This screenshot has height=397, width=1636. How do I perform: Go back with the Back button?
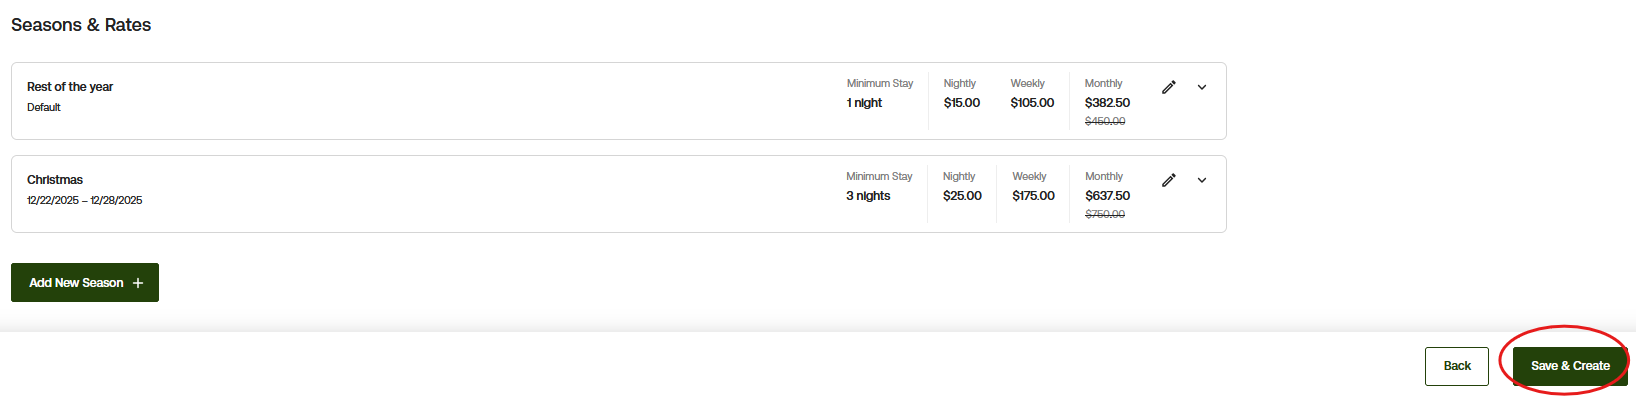click(1457, 366)
